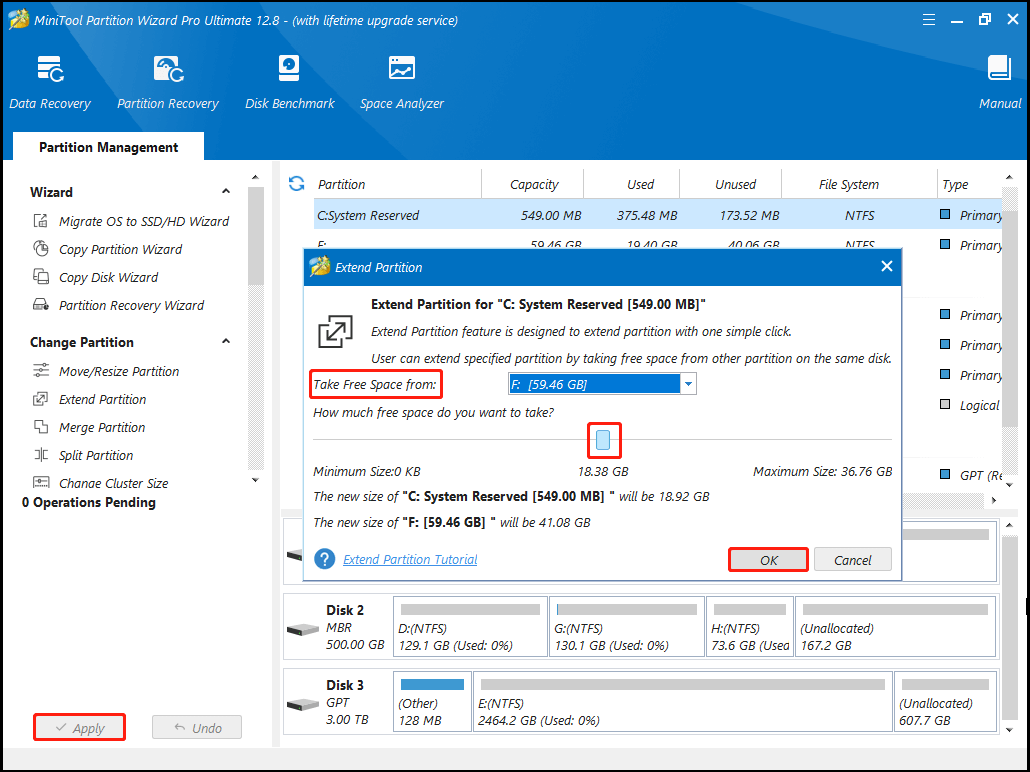Image resolution: width=1030 pixels, height=772 pixels.
Task: Choose Split Partition
Action: click(x=83, y=455)
